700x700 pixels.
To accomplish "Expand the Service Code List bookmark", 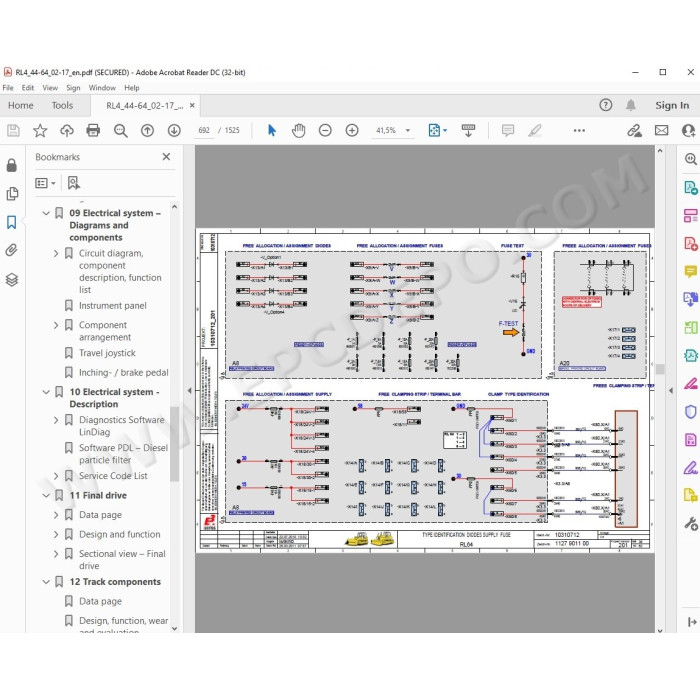I will [56, 476].
